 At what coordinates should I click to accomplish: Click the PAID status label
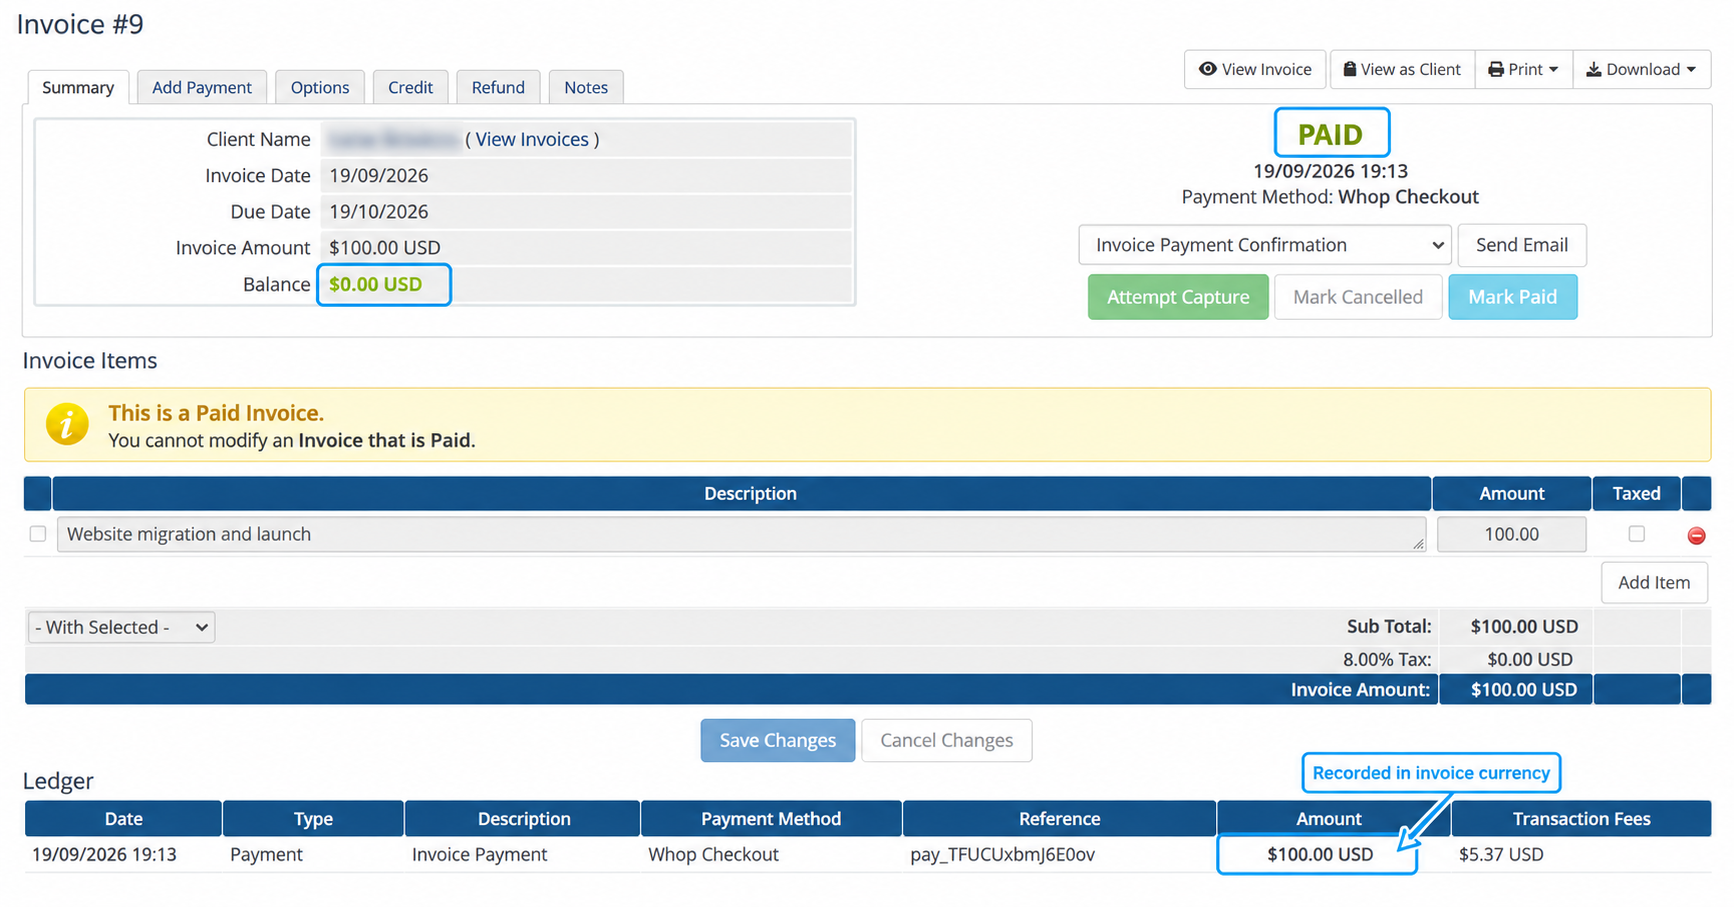[1330, 134]
